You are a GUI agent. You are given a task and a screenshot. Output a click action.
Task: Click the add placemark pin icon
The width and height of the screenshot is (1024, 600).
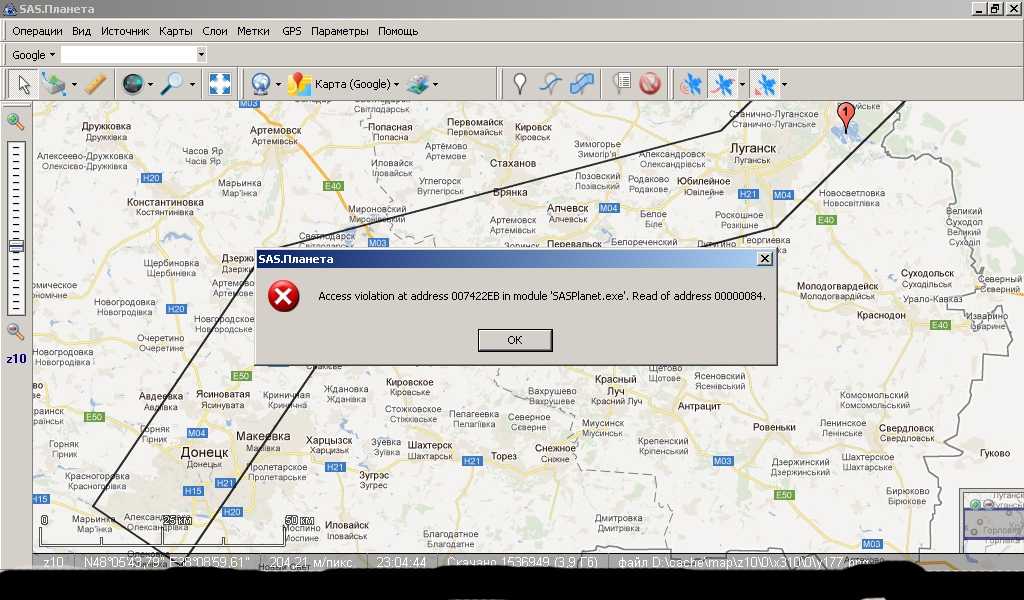519,85
